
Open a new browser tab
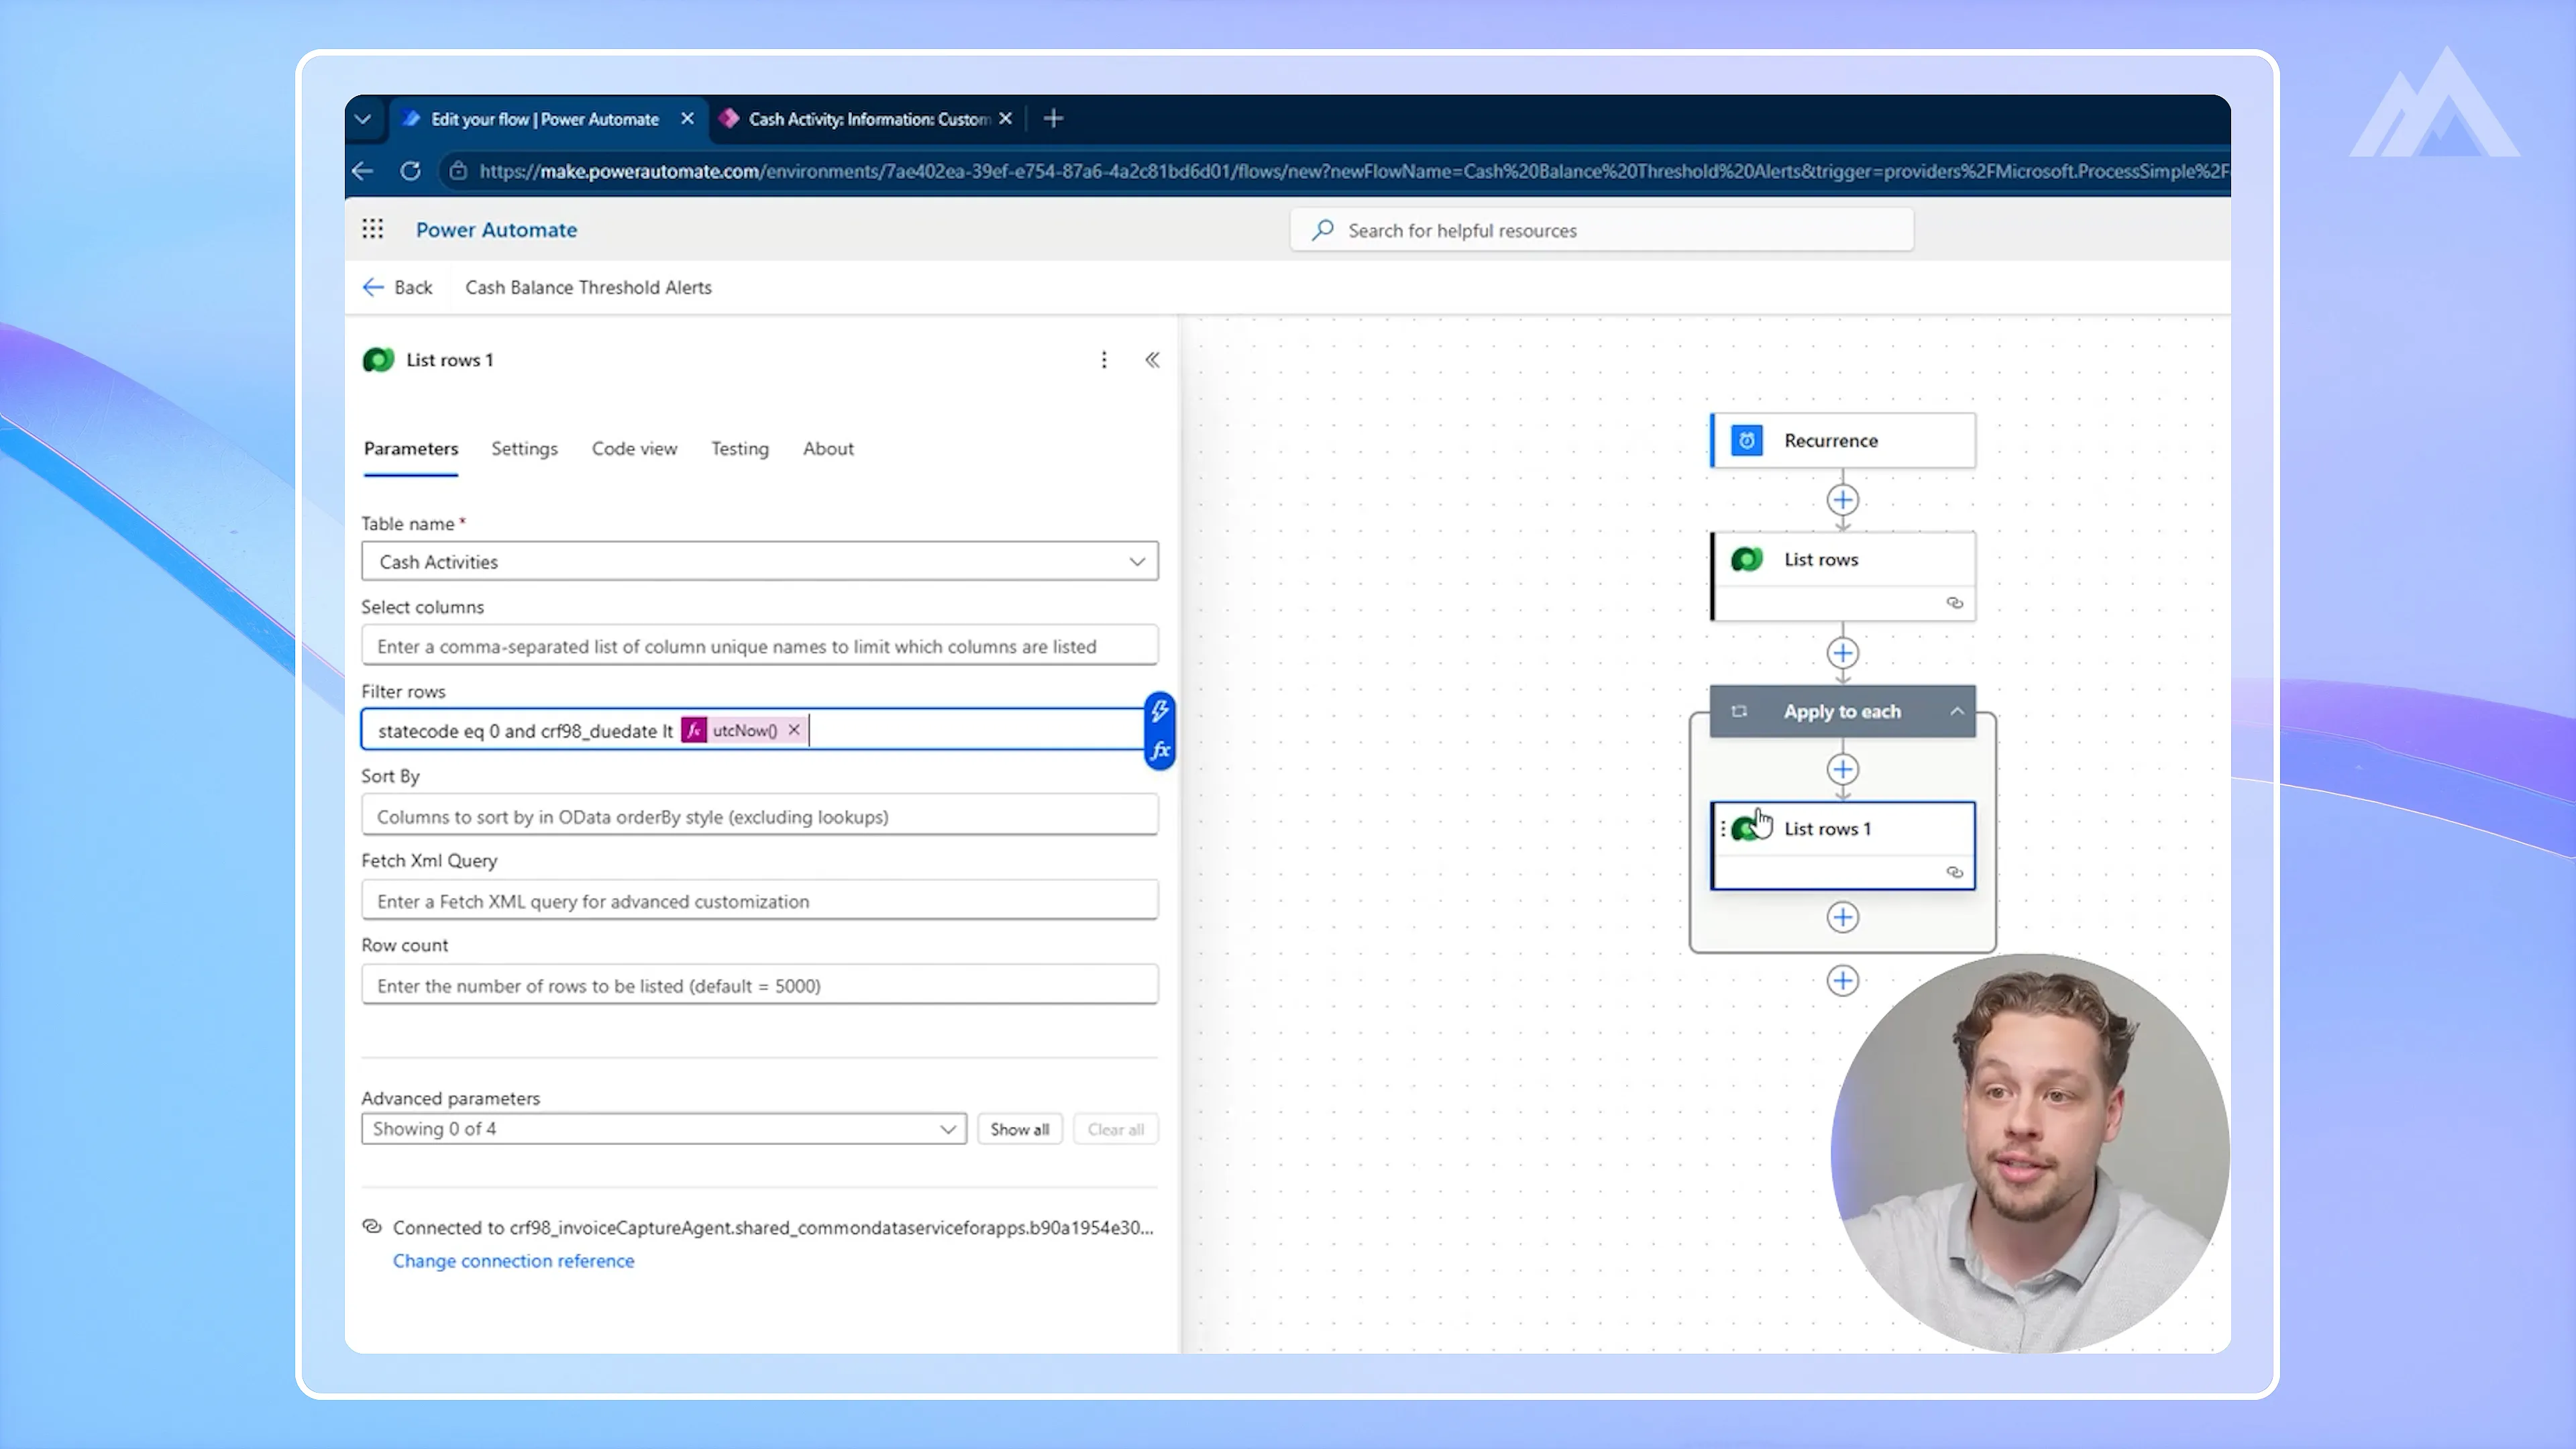point(1053,119)
